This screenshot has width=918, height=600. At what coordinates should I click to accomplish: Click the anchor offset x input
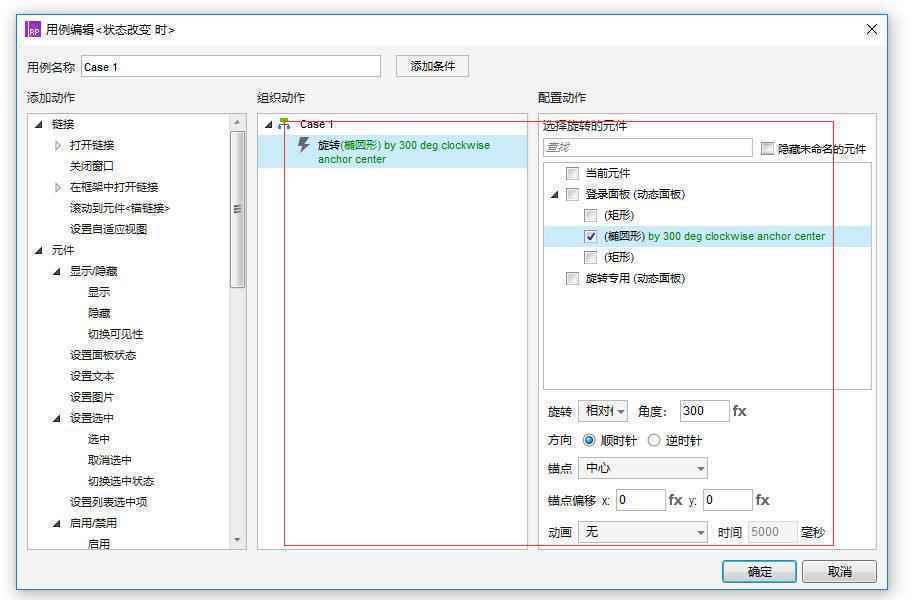tap(640, 500)
